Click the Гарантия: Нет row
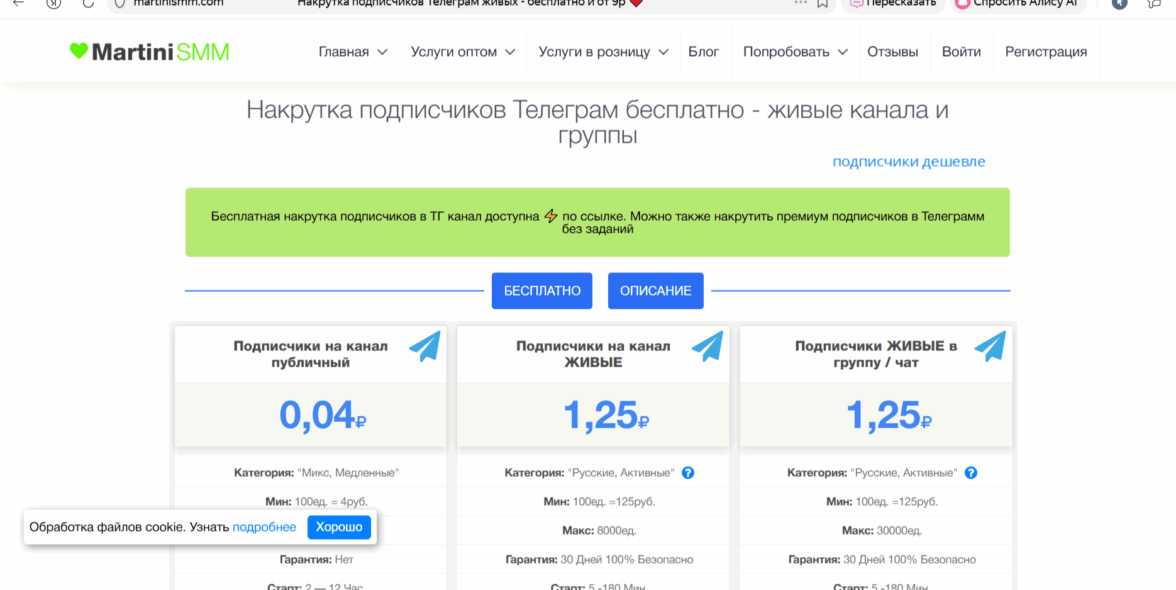 [310, 559]
